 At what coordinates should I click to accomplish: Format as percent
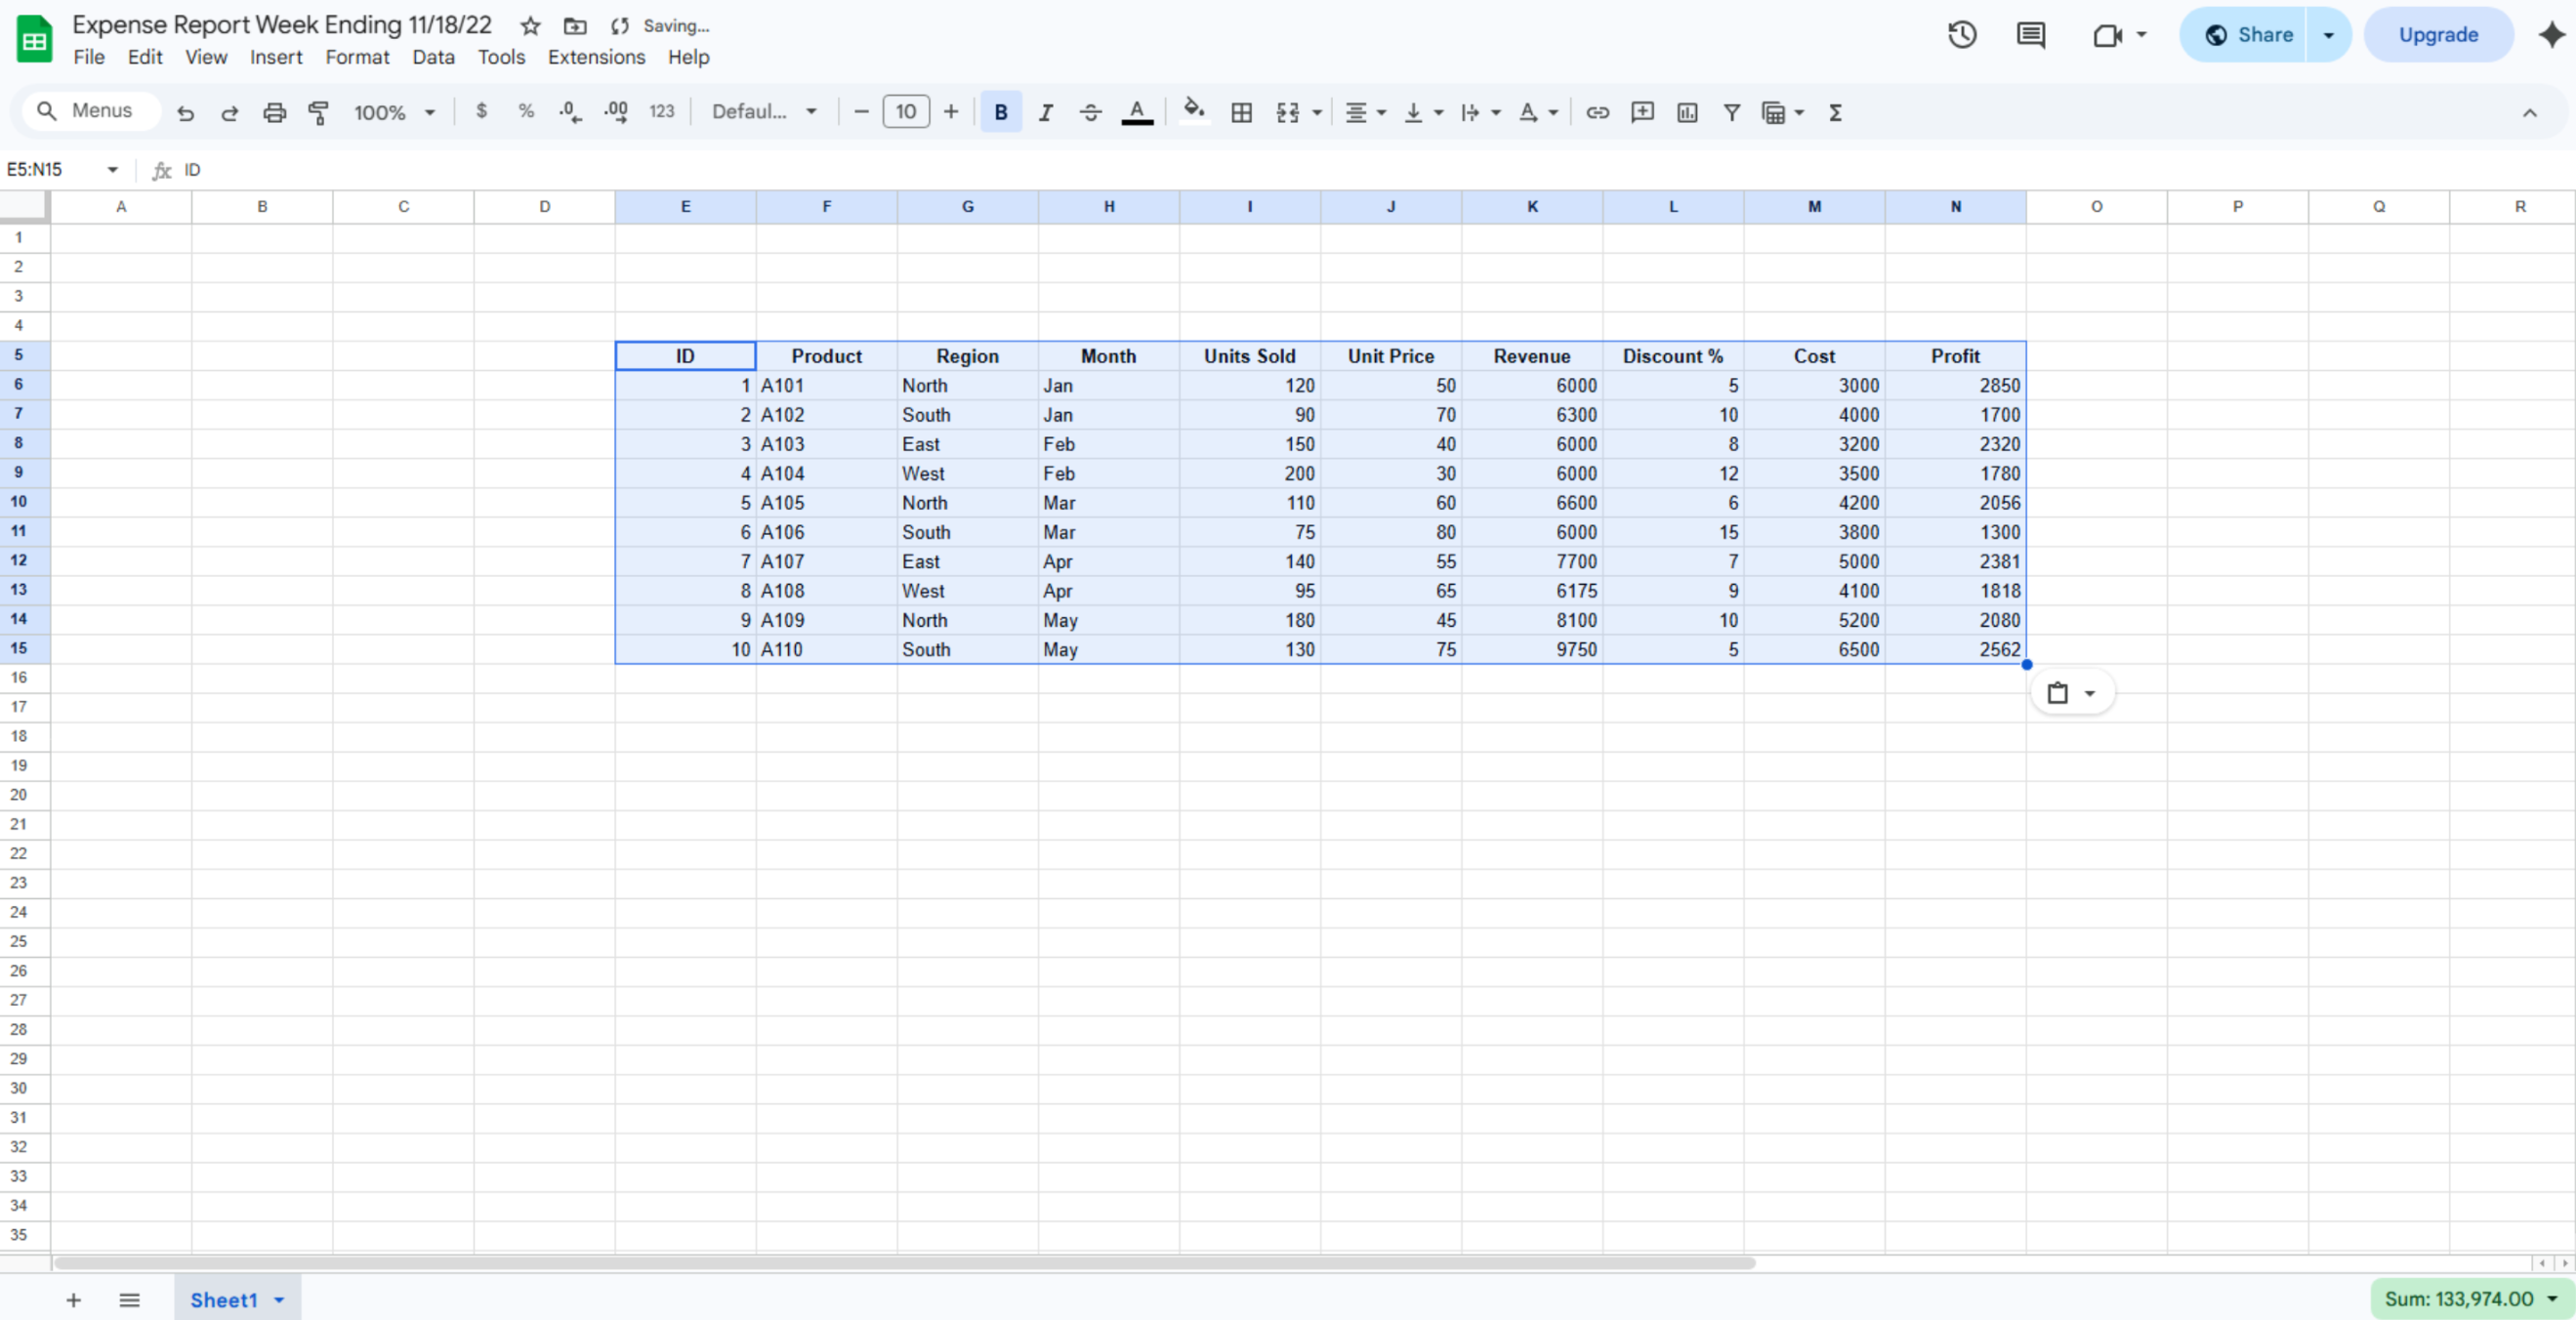tap(526, 111)
